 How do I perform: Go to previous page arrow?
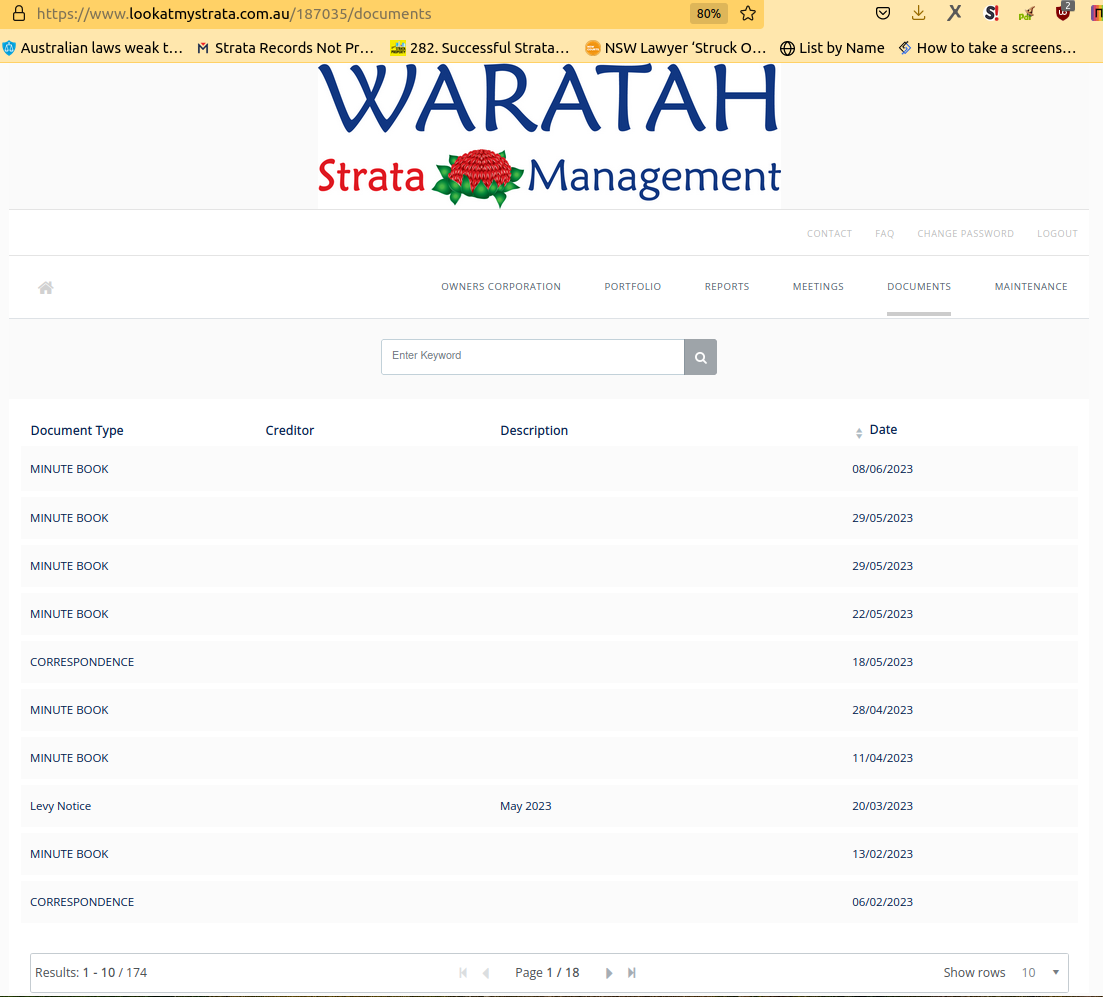point(485,972)
